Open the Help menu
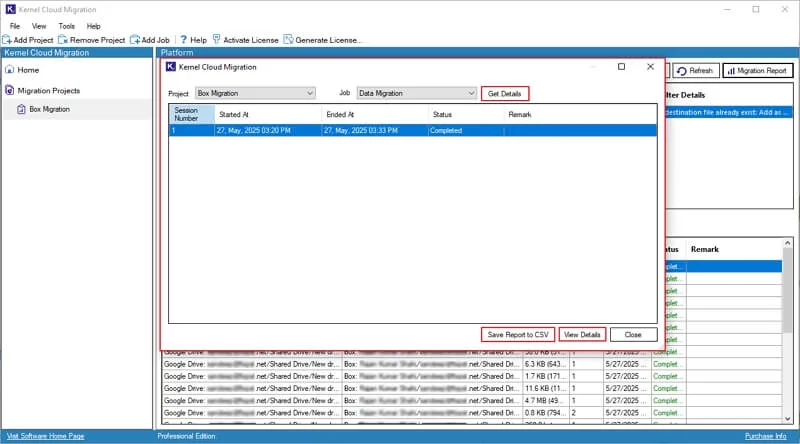The image size is (800, 444). point(93,26)
